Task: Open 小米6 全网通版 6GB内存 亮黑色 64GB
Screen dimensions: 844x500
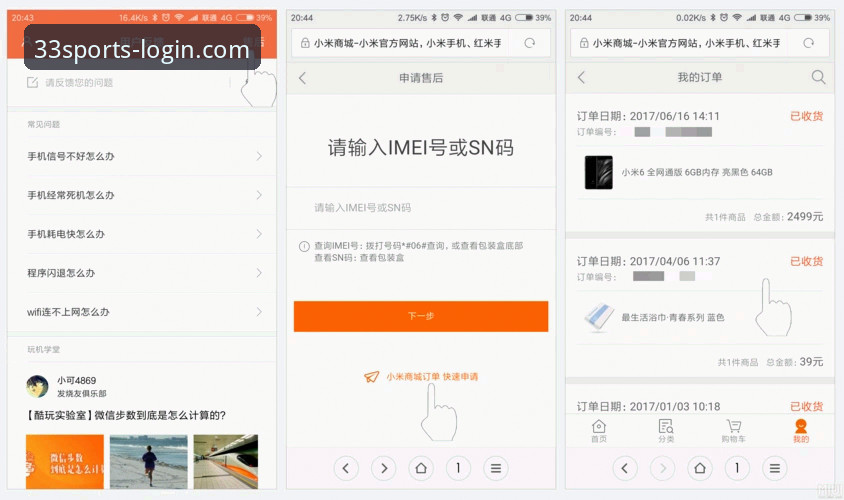Action: (x=697, y=172)
